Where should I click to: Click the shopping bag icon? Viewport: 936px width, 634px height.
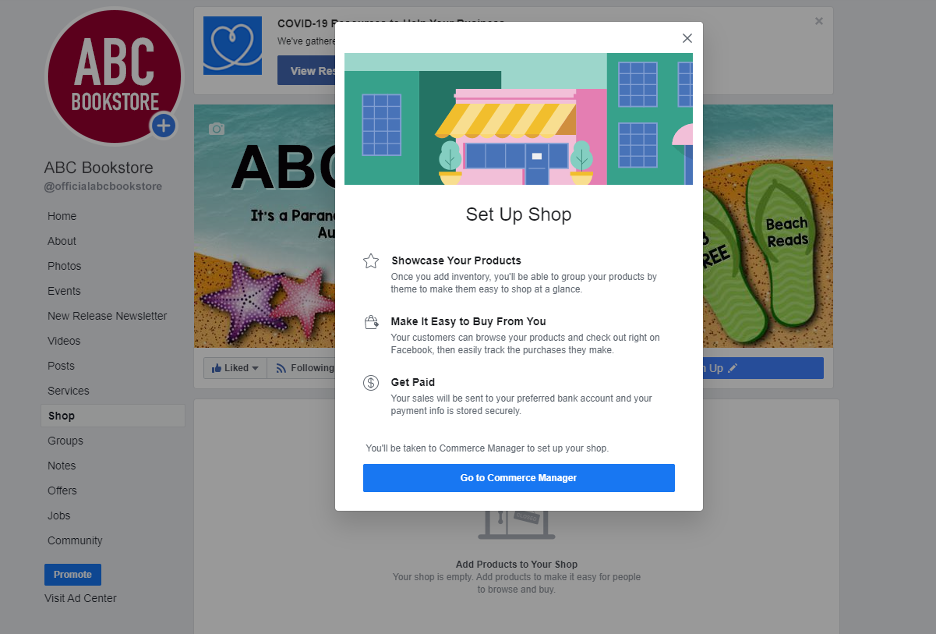tap(371, 322)
